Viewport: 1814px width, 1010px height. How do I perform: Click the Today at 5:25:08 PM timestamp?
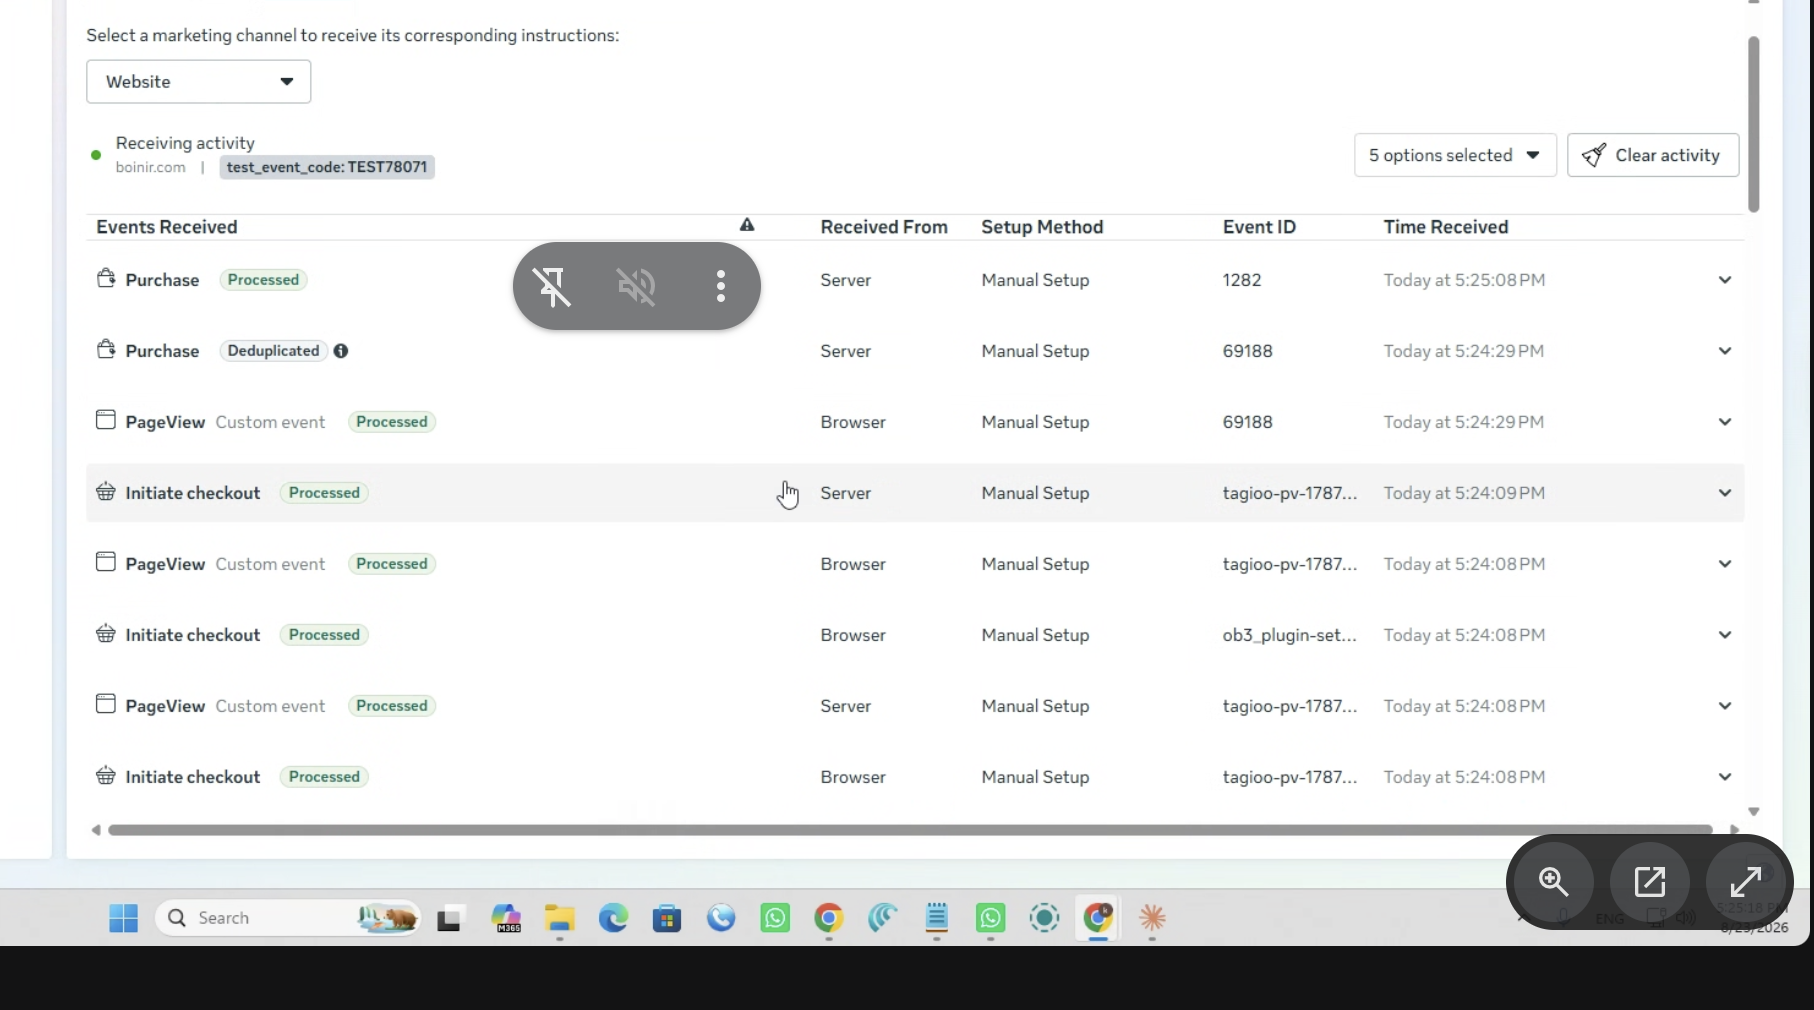[x=1465, y=280]
